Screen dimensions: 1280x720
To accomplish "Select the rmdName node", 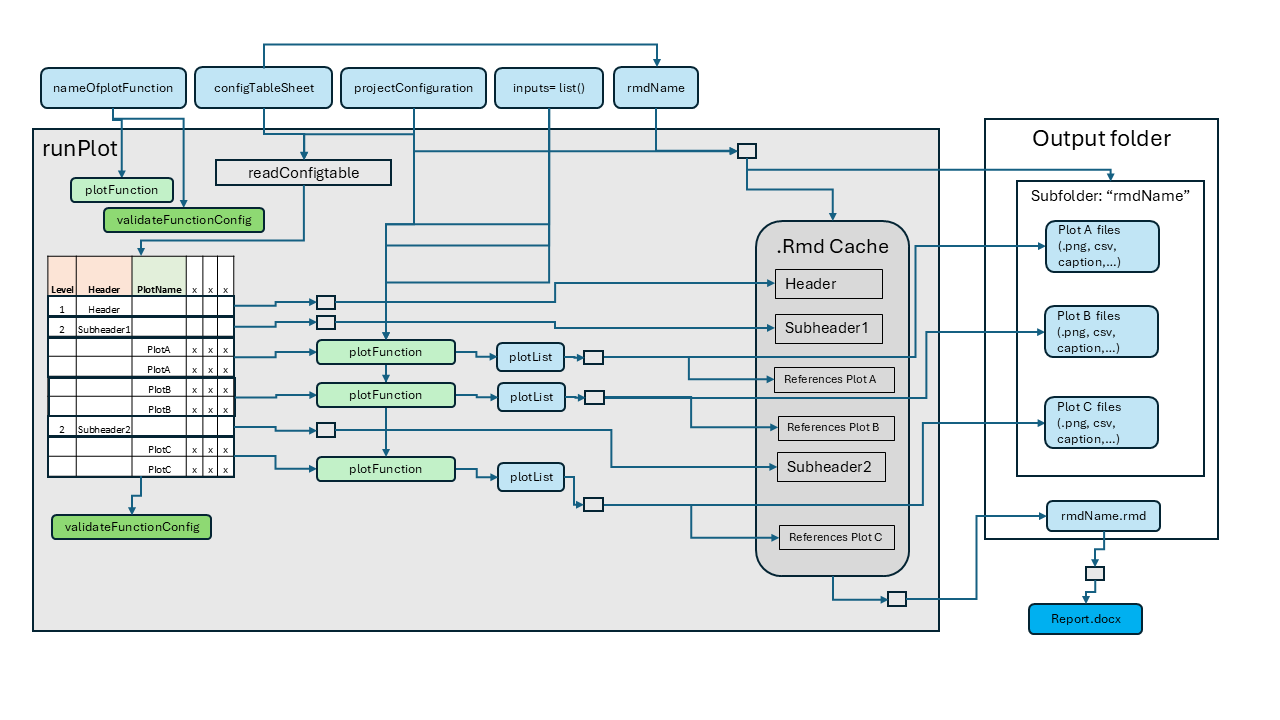I will (x=656, y=88).
